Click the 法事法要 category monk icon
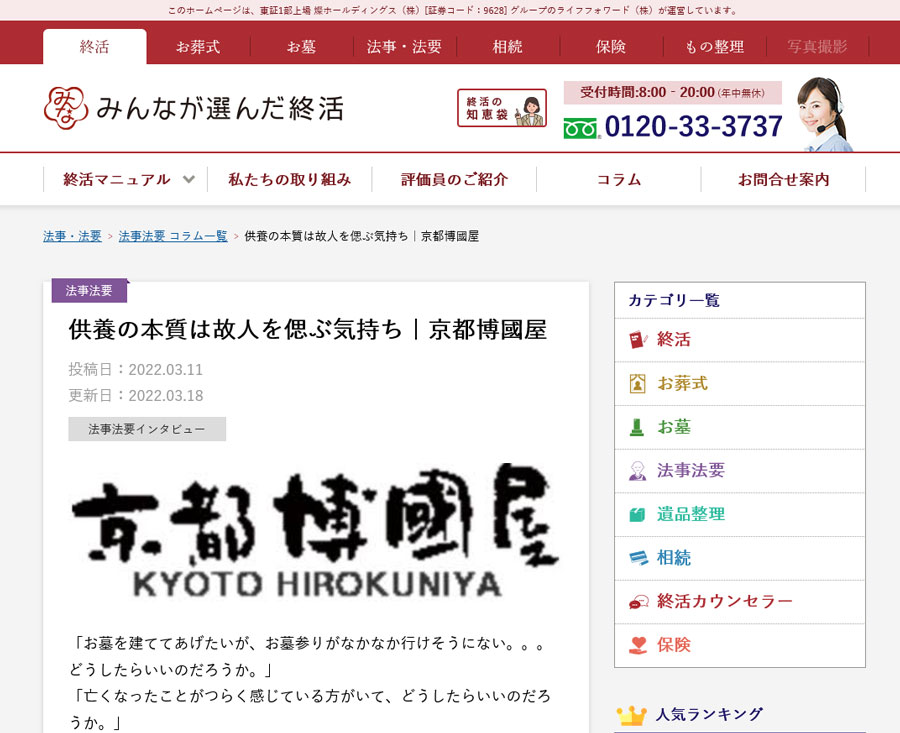Screen dimensions: 900x733 638,471
